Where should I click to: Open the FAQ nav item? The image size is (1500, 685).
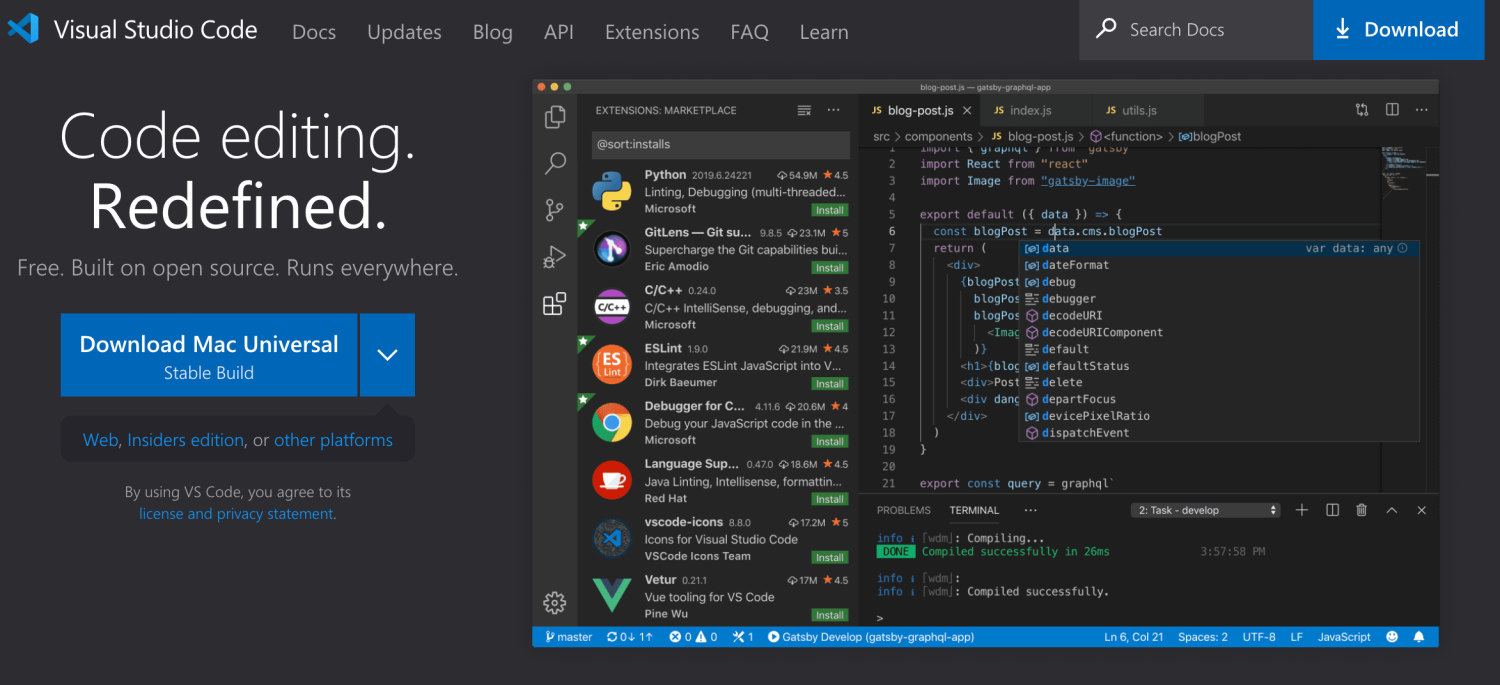click(x=750, y=32)
